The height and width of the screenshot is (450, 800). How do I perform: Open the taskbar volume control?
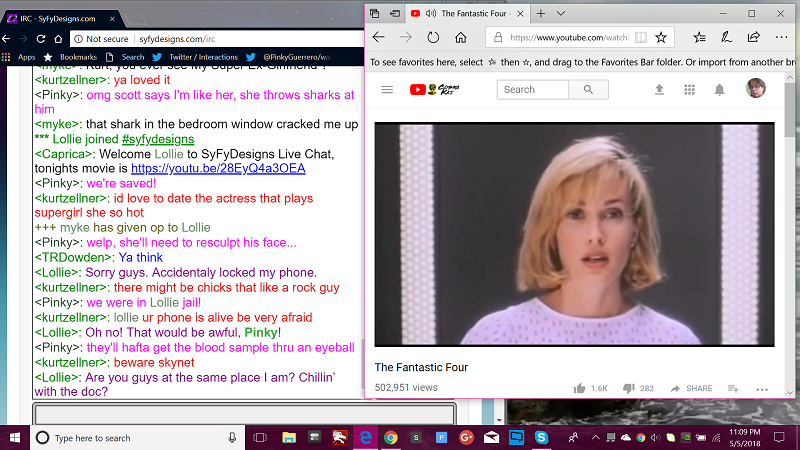pos(656,438)
